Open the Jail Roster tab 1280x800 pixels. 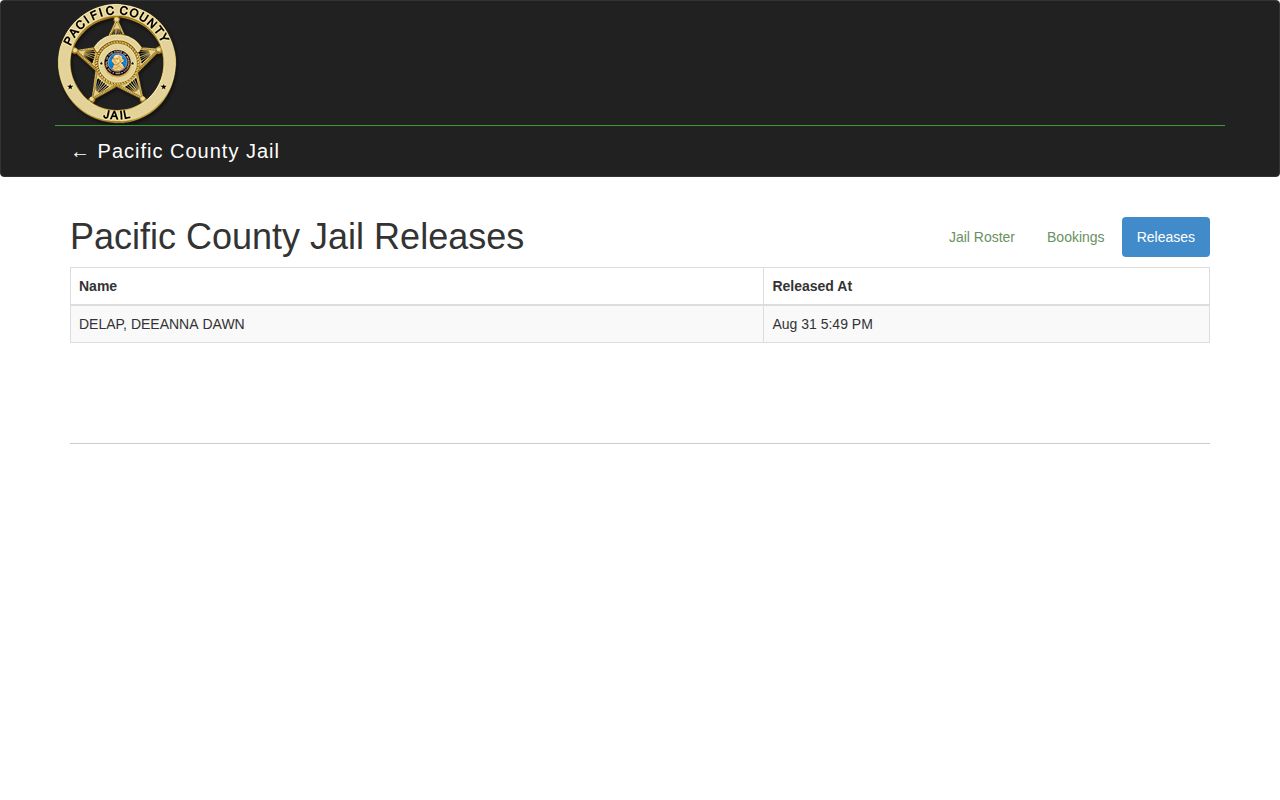point(982,237)
